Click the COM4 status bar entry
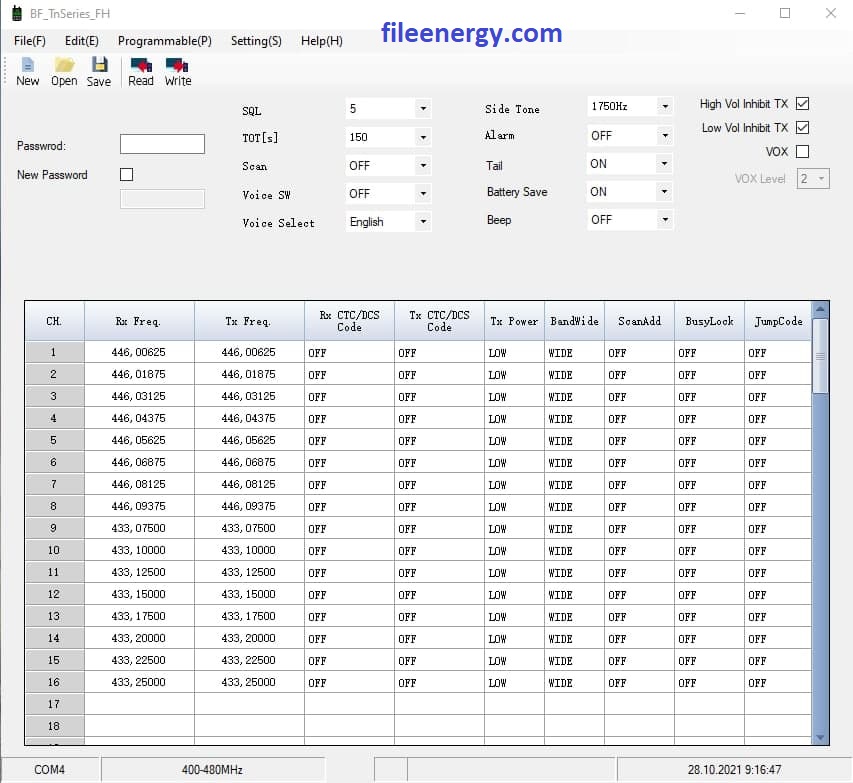 (50, 769)
